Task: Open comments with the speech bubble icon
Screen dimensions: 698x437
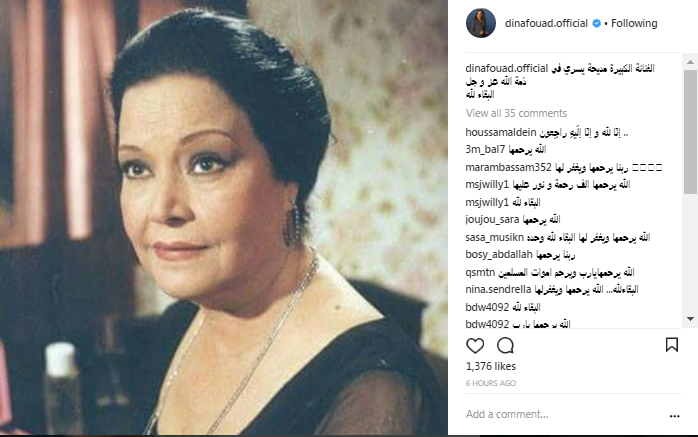Action: point(505,345)
